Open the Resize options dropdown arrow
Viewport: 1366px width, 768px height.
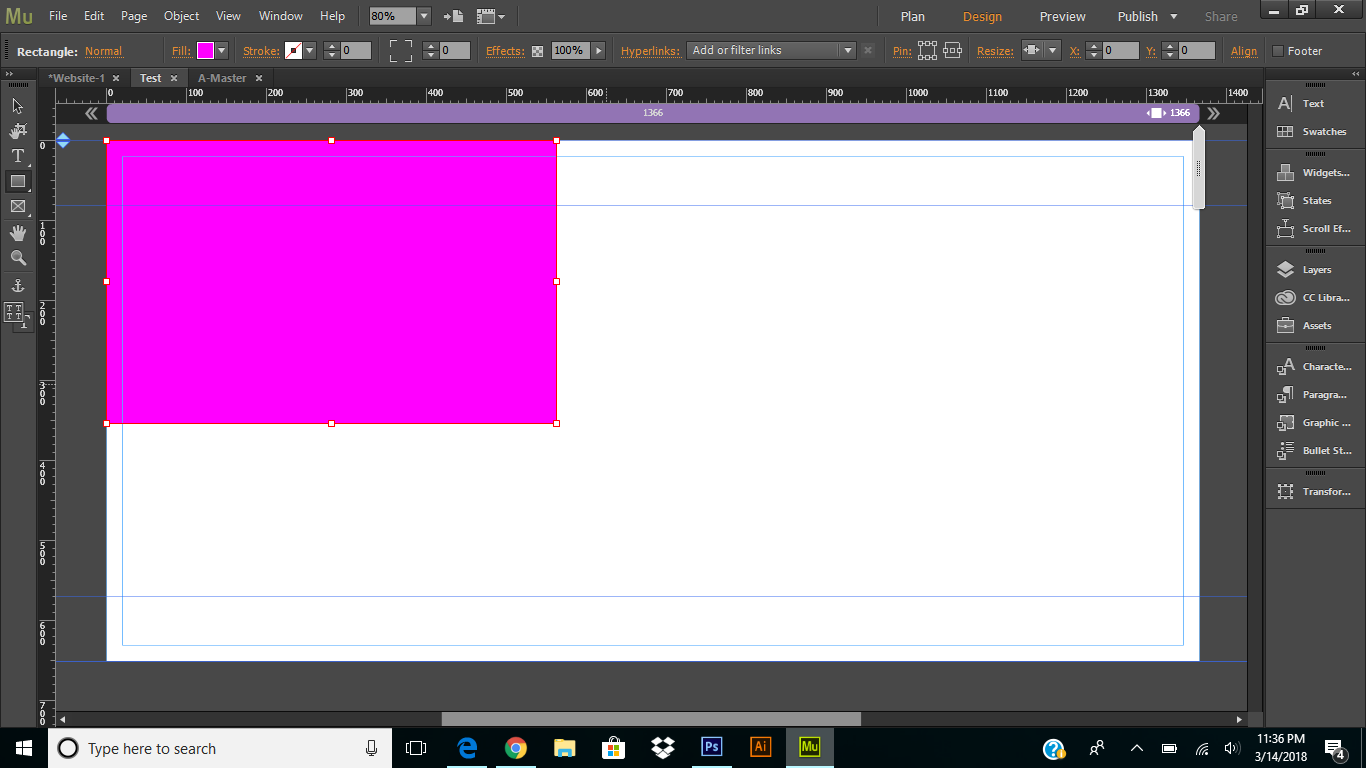[x=1054, y=50]
